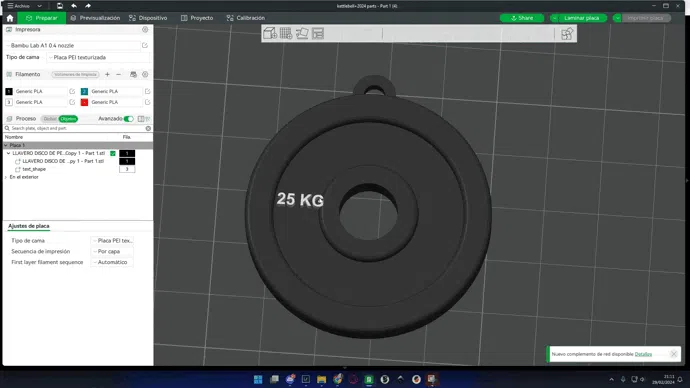Open the Calibración tab
This screenshot has width=690, height=388.
pos(246,18)
